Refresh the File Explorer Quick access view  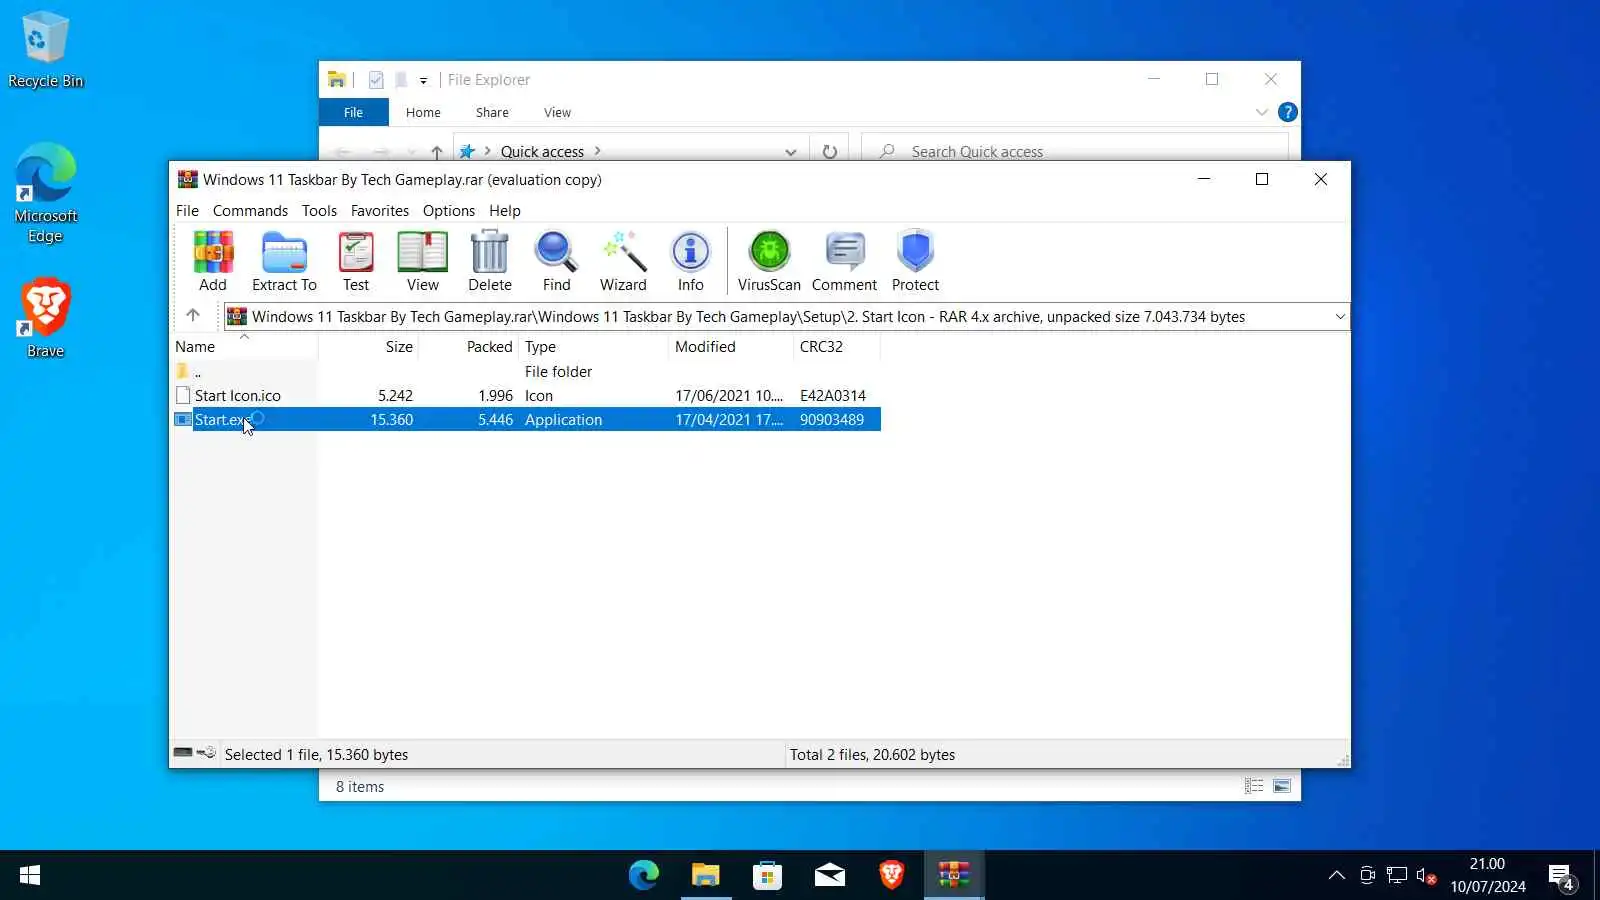[x=829, y=151]
